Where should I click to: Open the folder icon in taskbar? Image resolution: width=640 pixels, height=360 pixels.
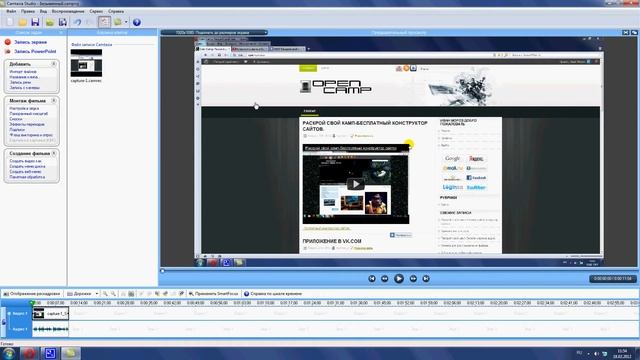[x=71, y=353]
